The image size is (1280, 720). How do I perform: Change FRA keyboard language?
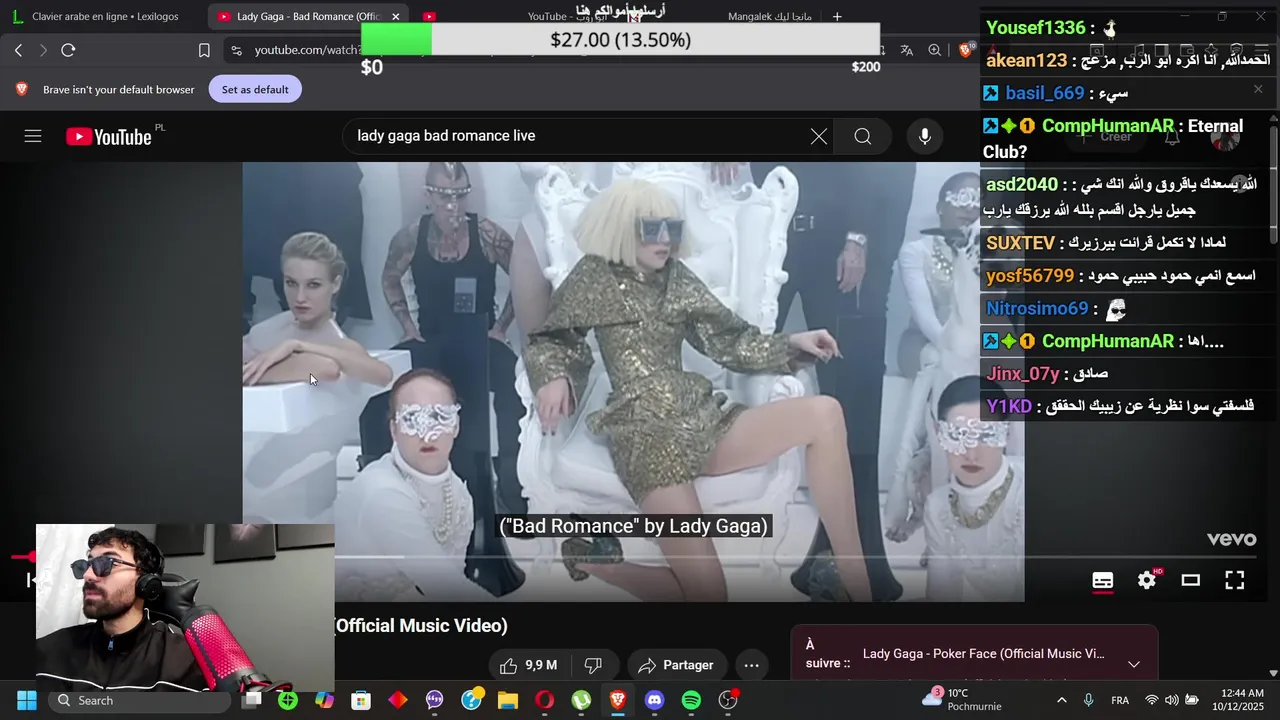click(1120, 700)
